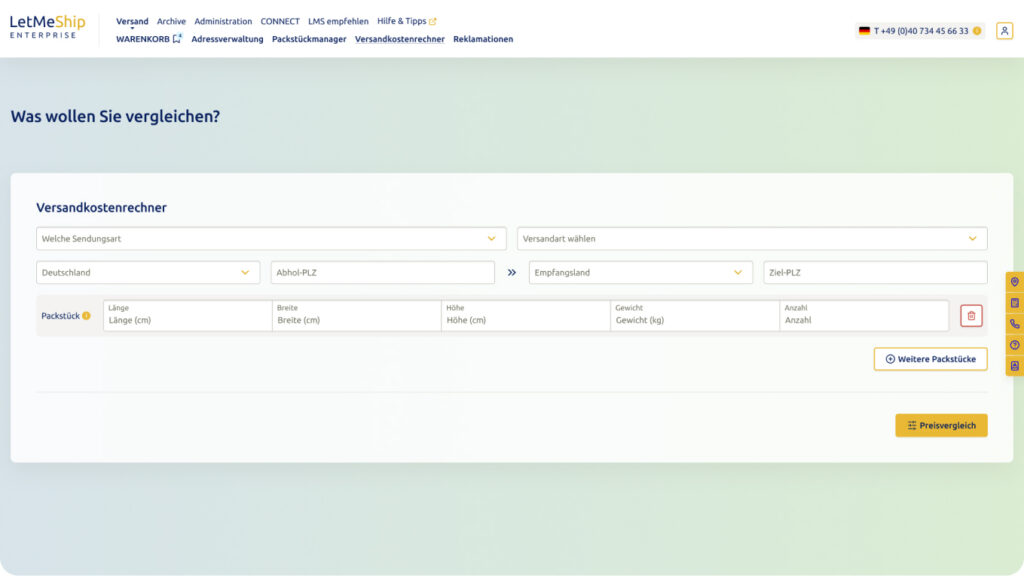
Task: Open the Deutschland origin country dropdown
Action: [x=148, y=273]
